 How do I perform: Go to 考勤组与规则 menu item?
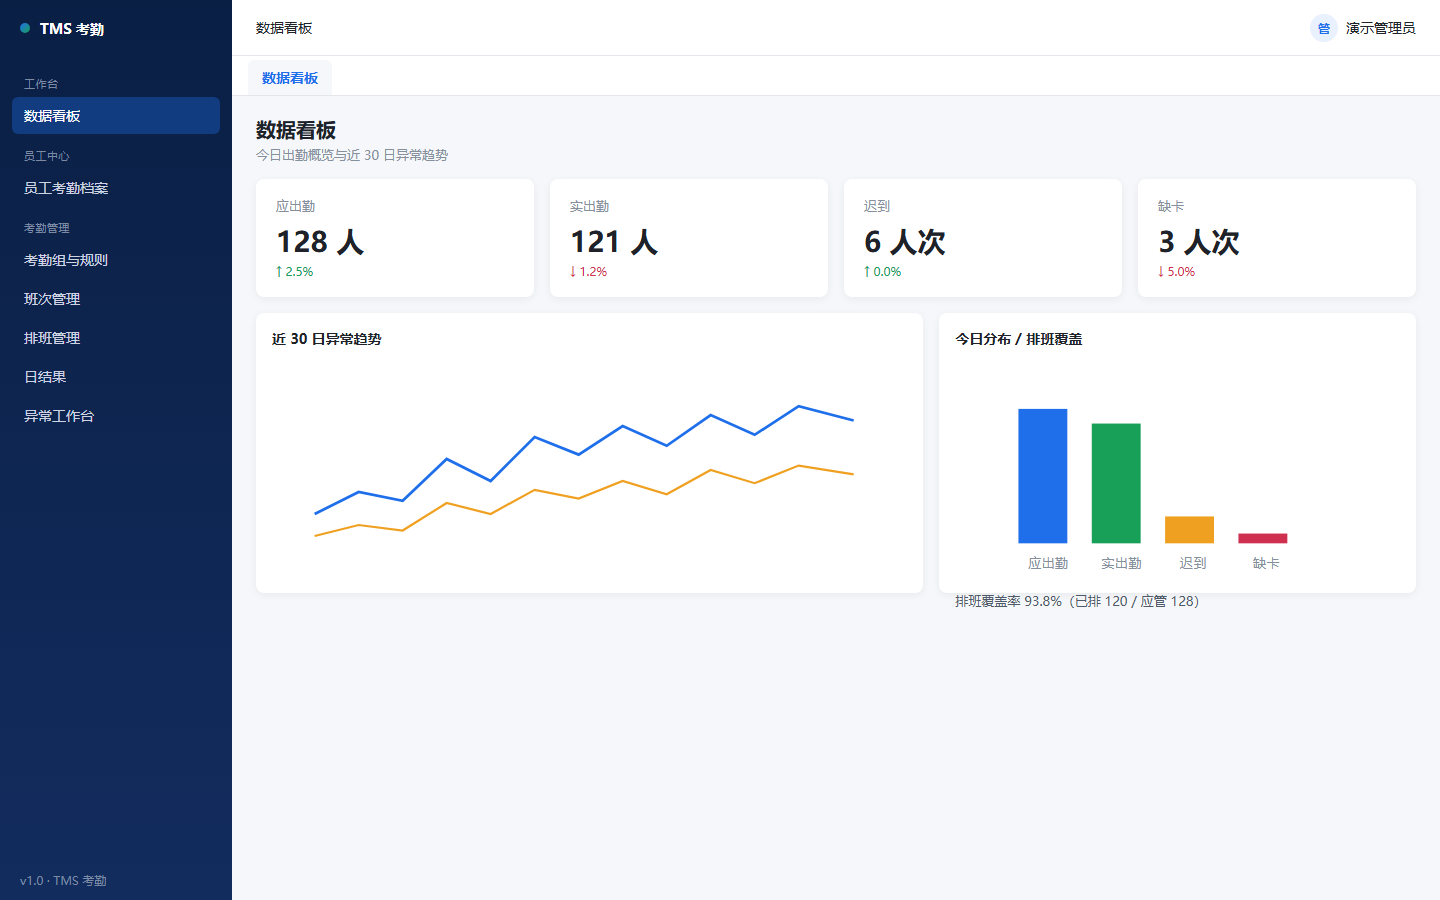[x=116, y=260]
